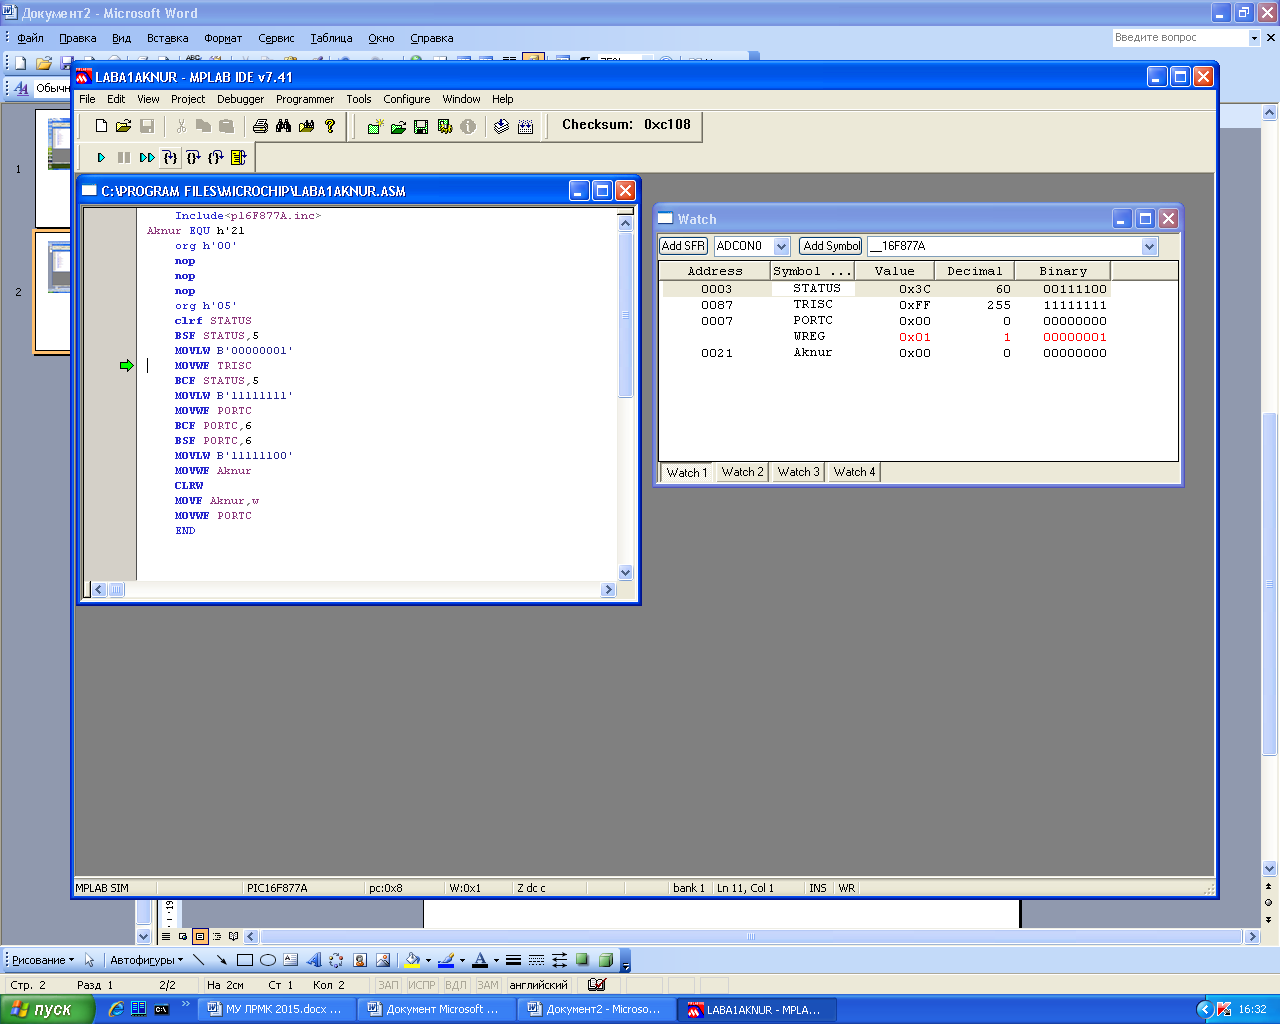Print the ASM file from MPLAB toolbar
1280x1024 pixels.
click(x=261, y=126)
